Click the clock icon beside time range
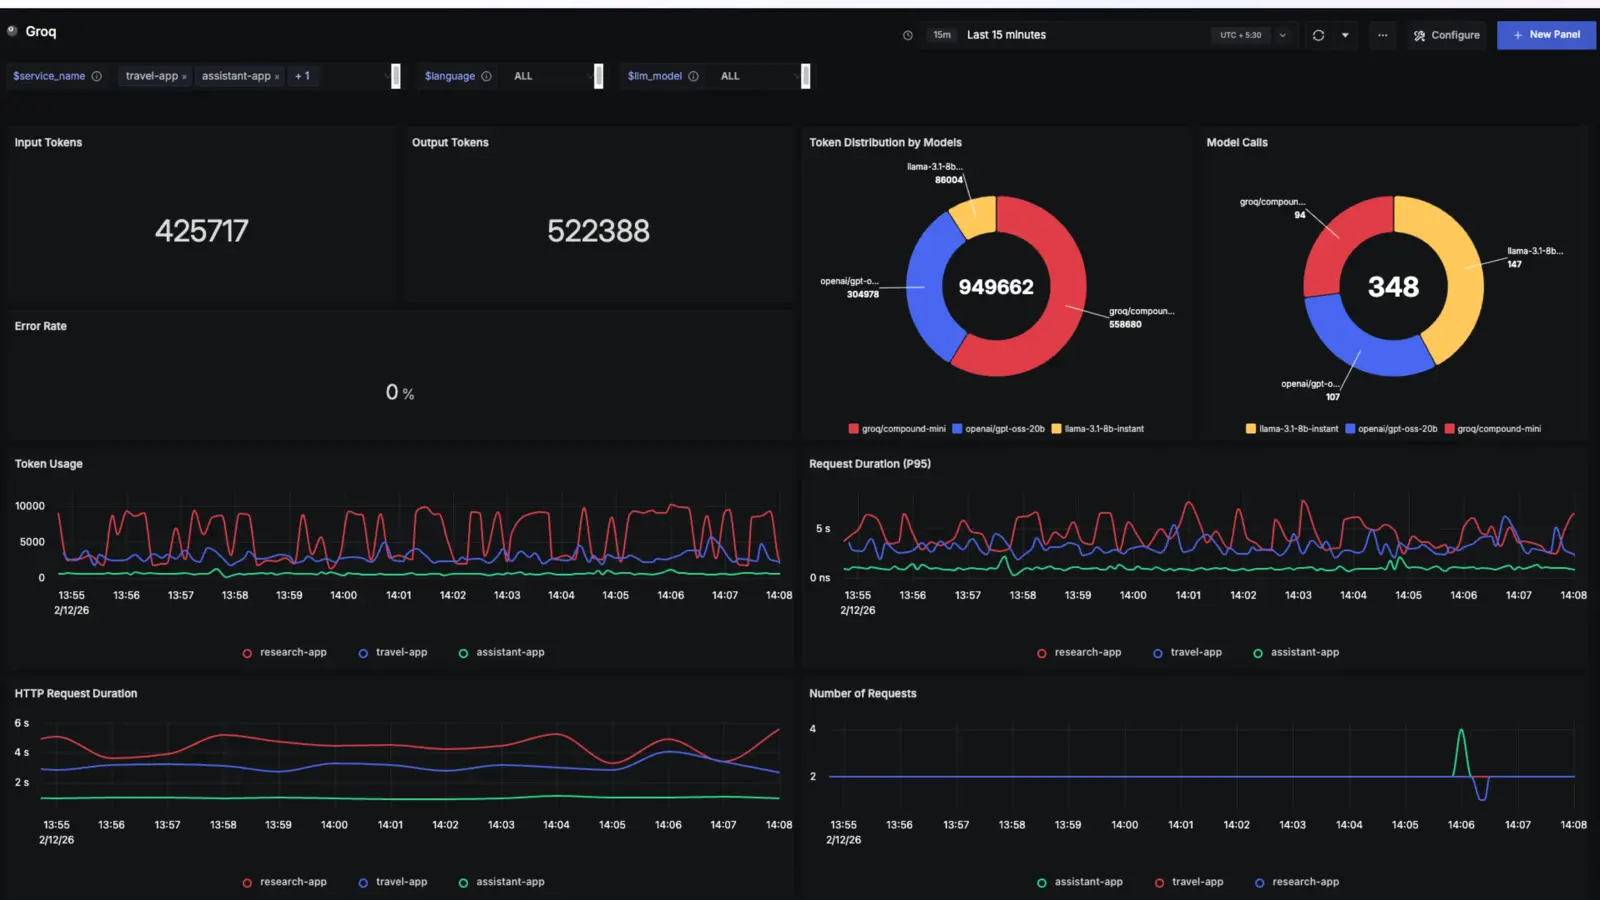The width and height of the screenshot is (1600, 900). click(908, 35)
